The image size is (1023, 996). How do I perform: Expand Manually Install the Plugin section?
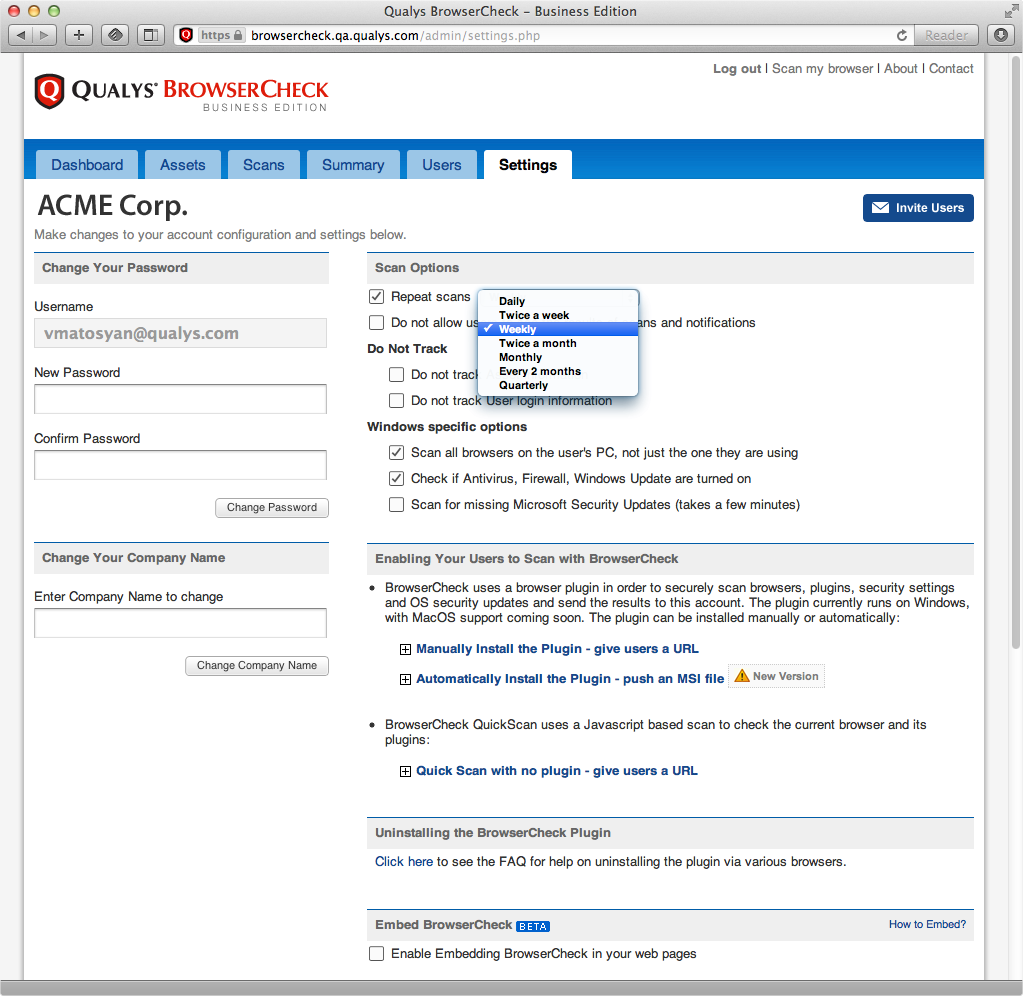pos(405,649)
